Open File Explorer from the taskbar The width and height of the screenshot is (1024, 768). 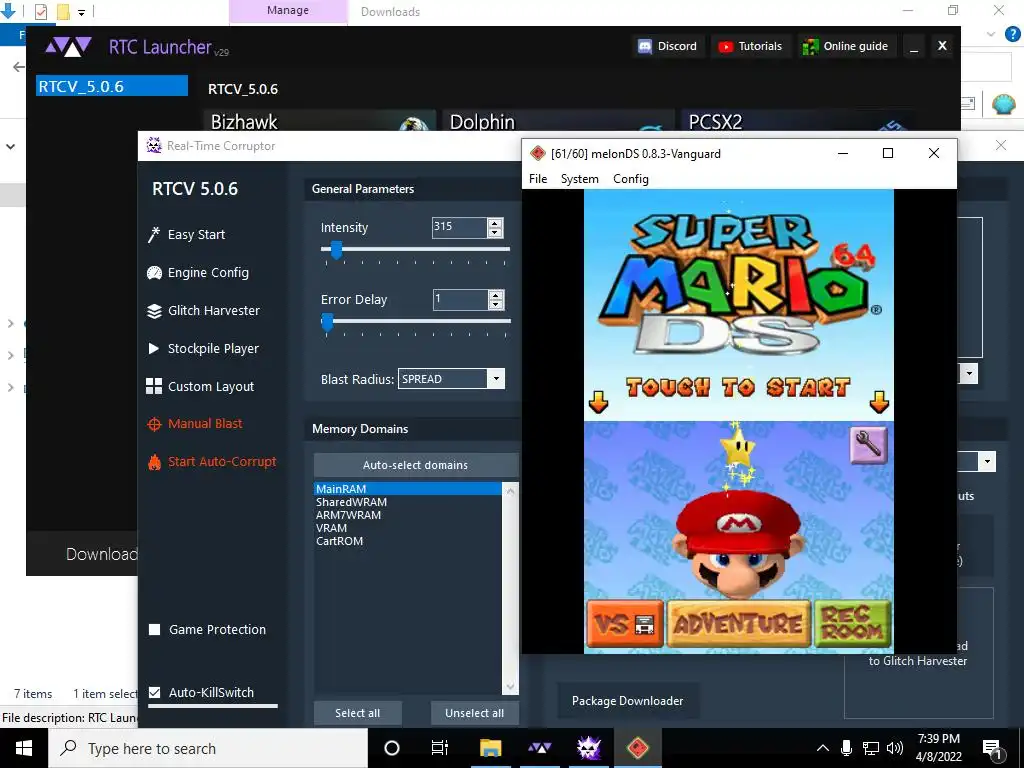point(490,748)
